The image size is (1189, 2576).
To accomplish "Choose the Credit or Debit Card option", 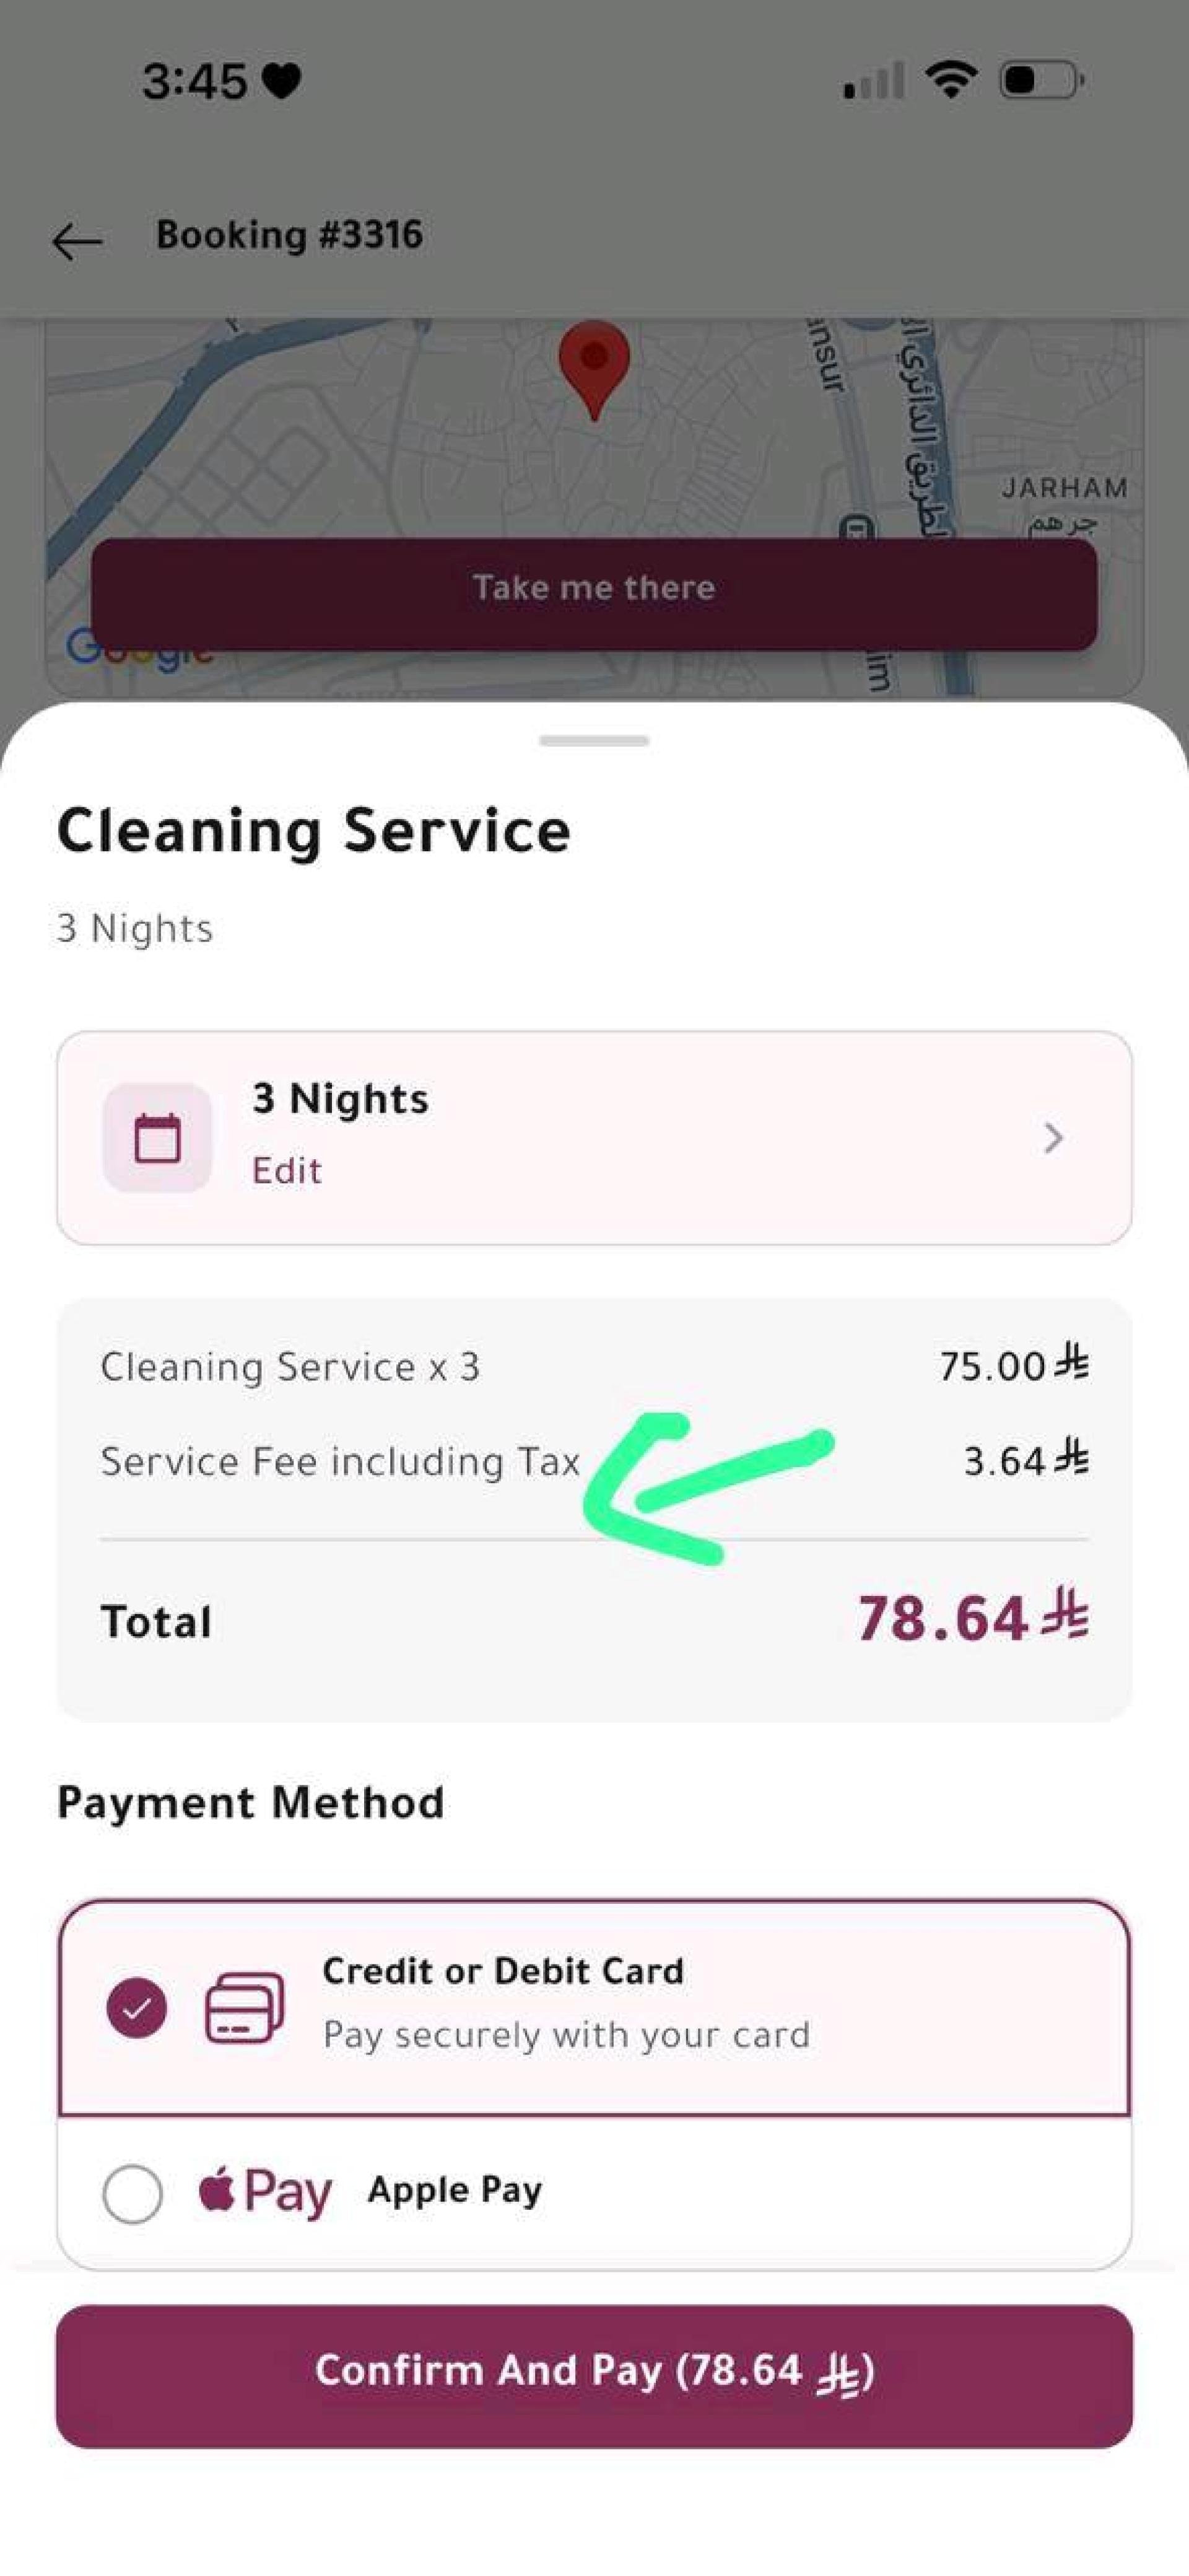I will point(594,2008).
